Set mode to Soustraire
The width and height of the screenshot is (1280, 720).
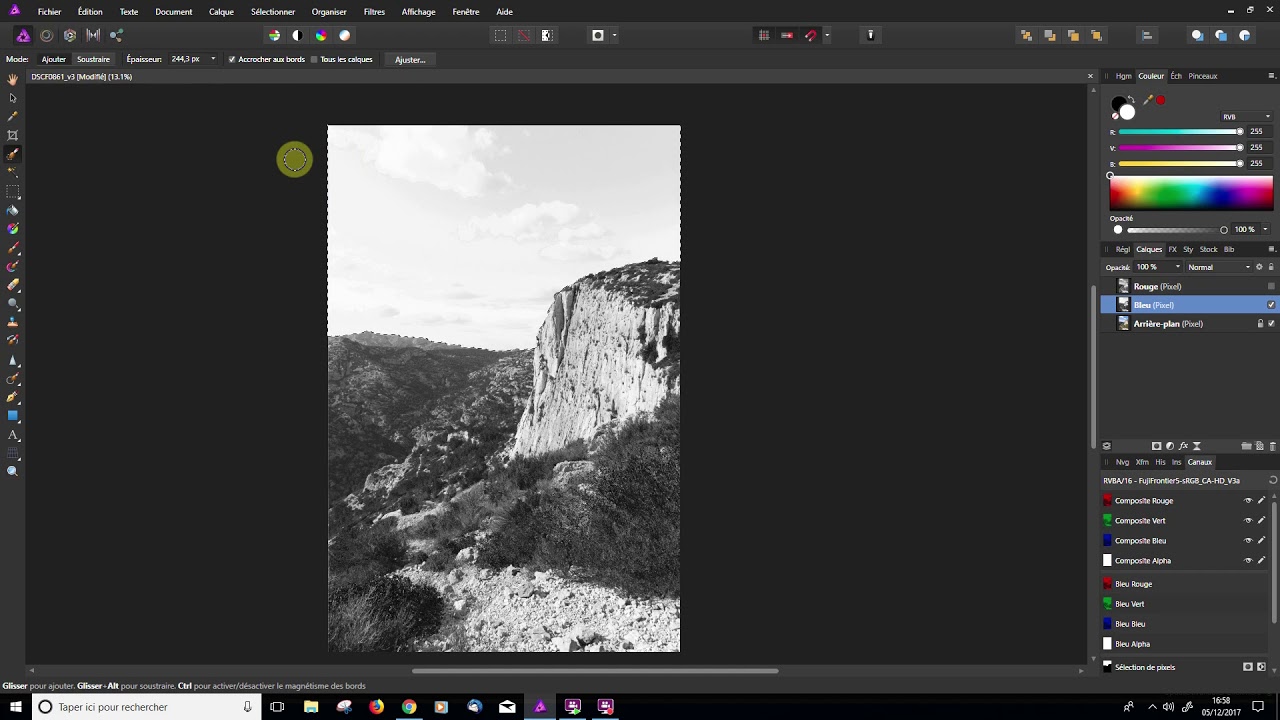[93, 59]
